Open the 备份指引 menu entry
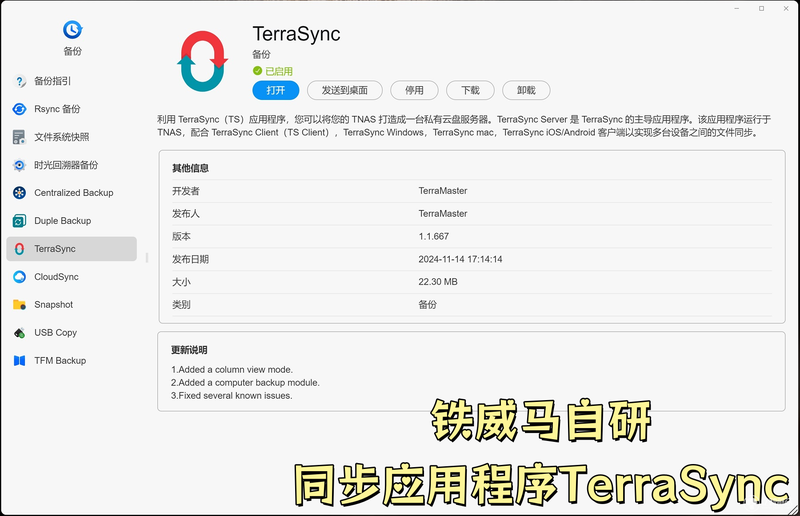Viewport: 800px width, 516px height. click(53, 81)
